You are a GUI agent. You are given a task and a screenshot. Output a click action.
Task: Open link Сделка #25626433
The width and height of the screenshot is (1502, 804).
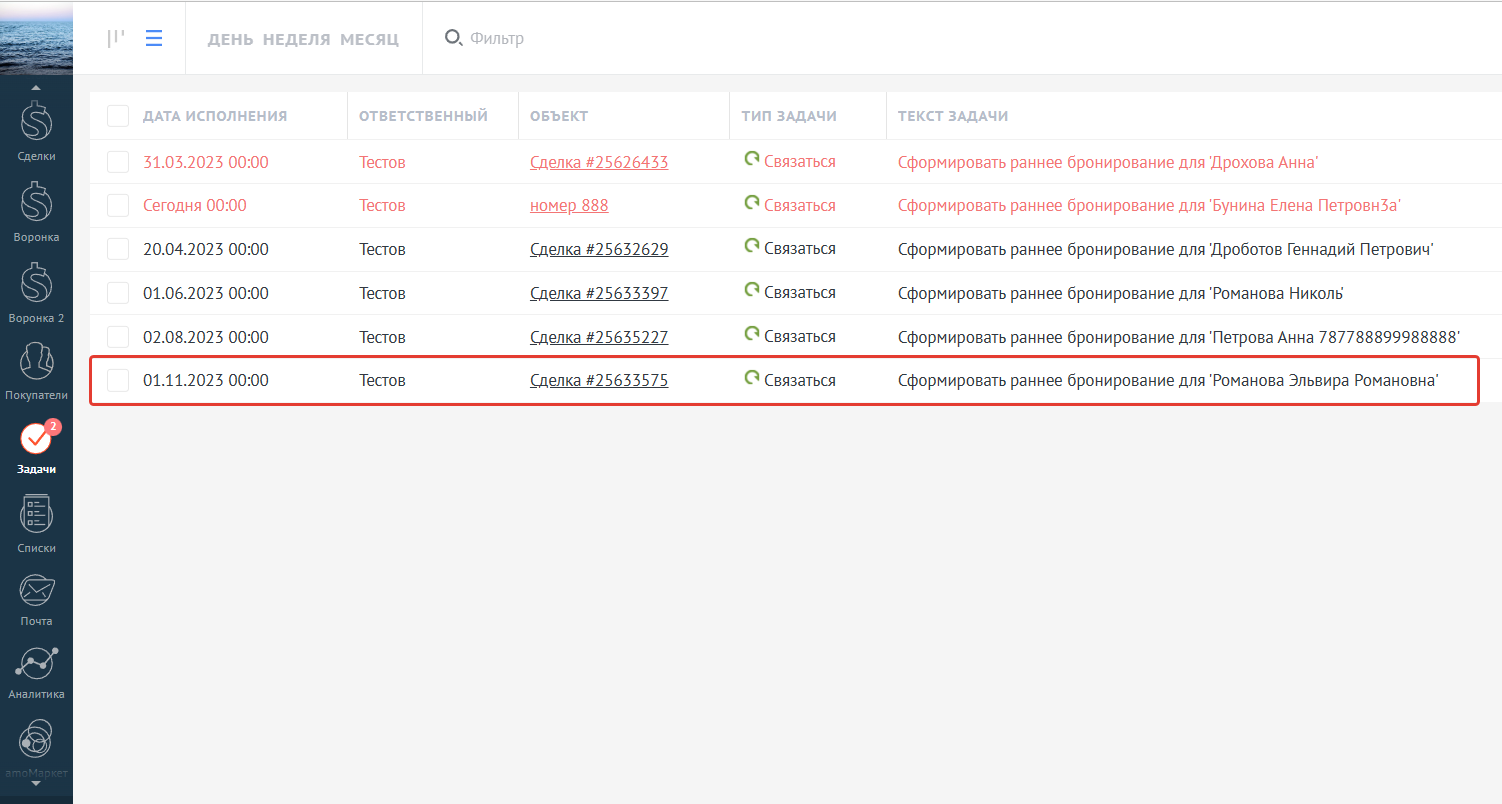599,162
